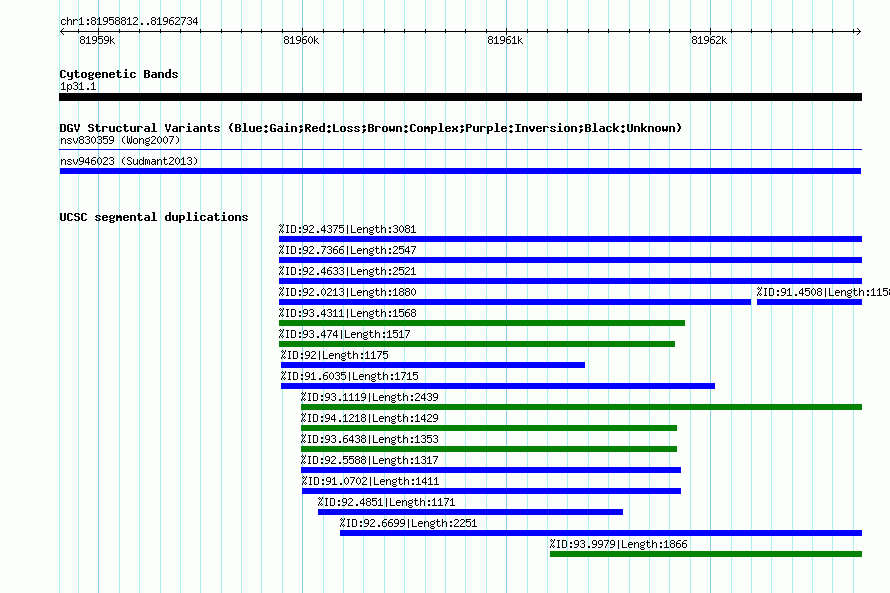This screenshot has width=890, height=593.
Task: Click the black 1p31.1 cytogenetic band bar
Action: click(460, 97)
